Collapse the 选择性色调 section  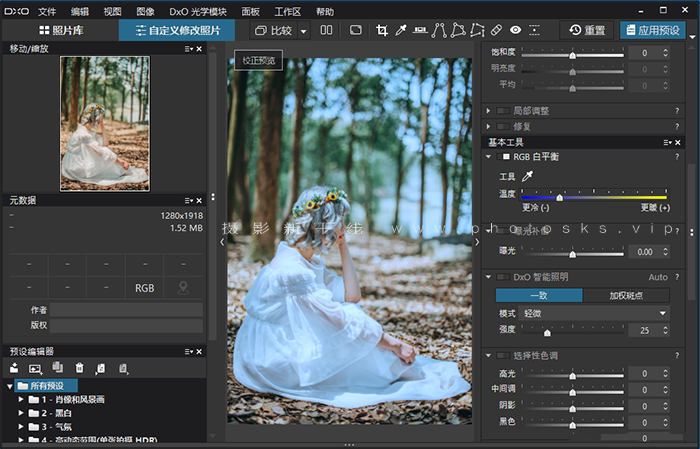(488, 356)
